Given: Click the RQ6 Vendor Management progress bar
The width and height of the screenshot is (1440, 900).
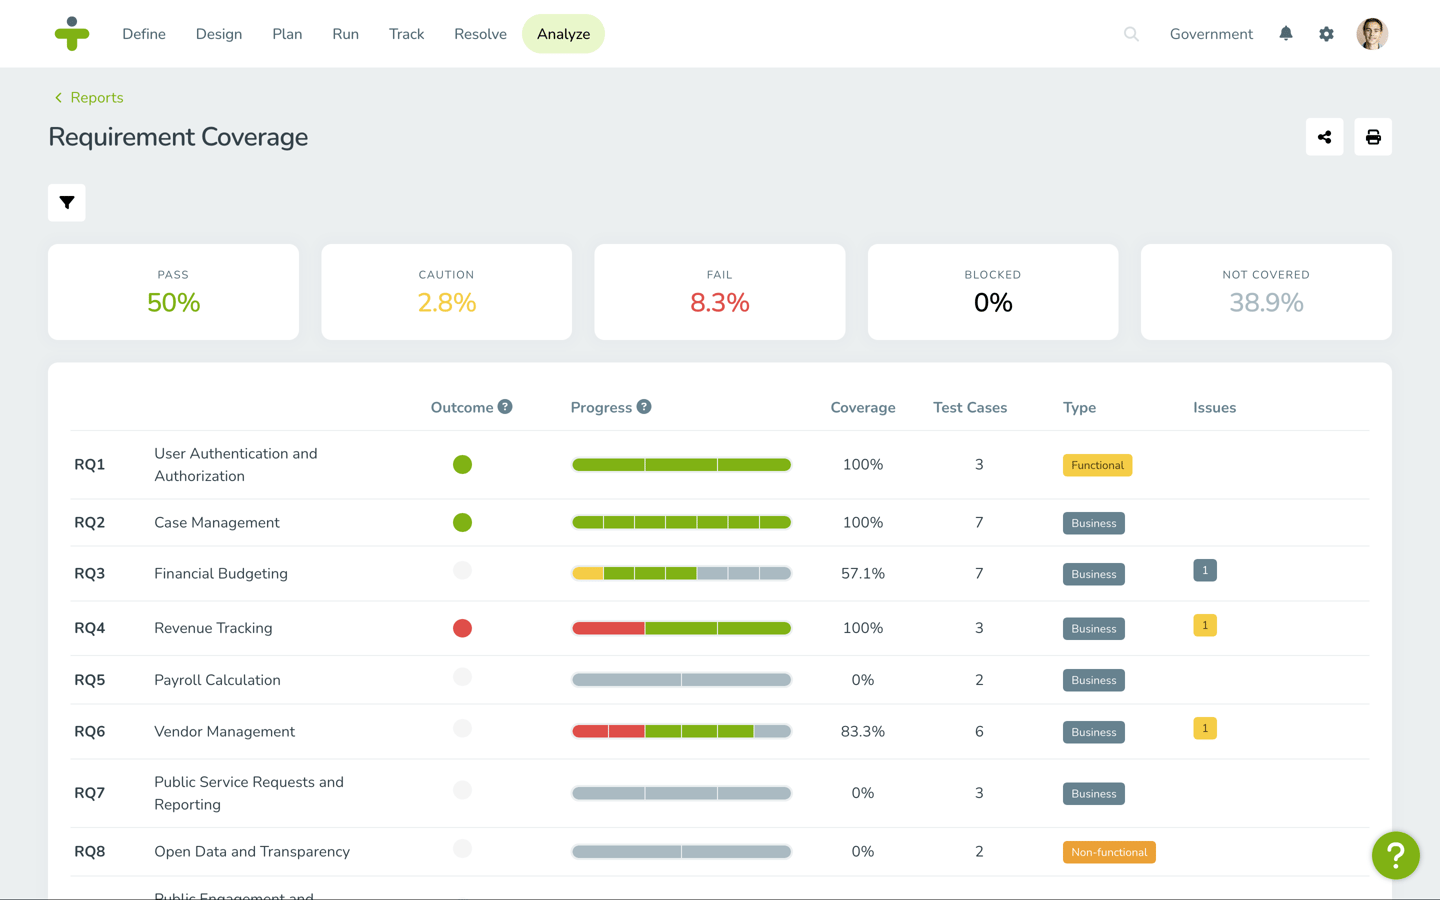Looking at the screenshot, I should (681, 732).
